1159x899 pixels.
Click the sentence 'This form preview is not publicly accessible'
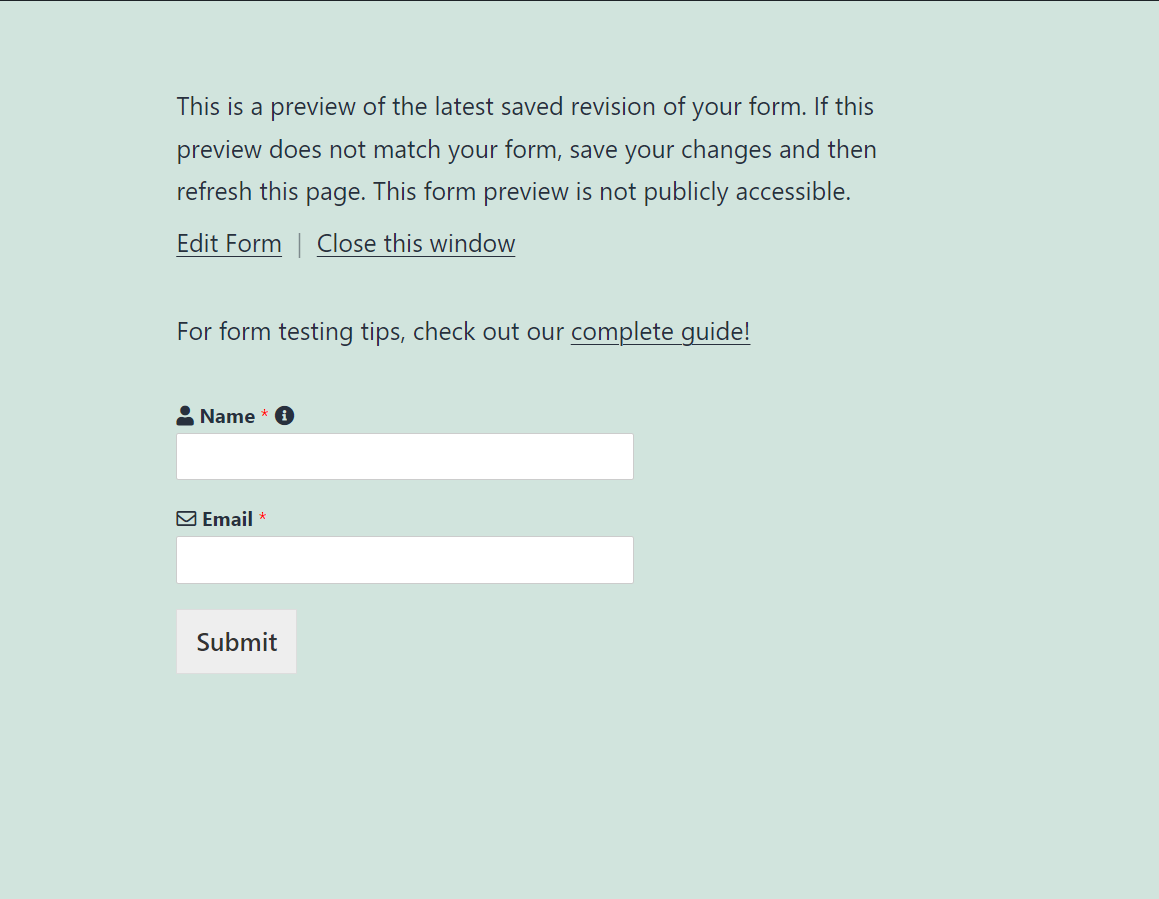[611, 191]
